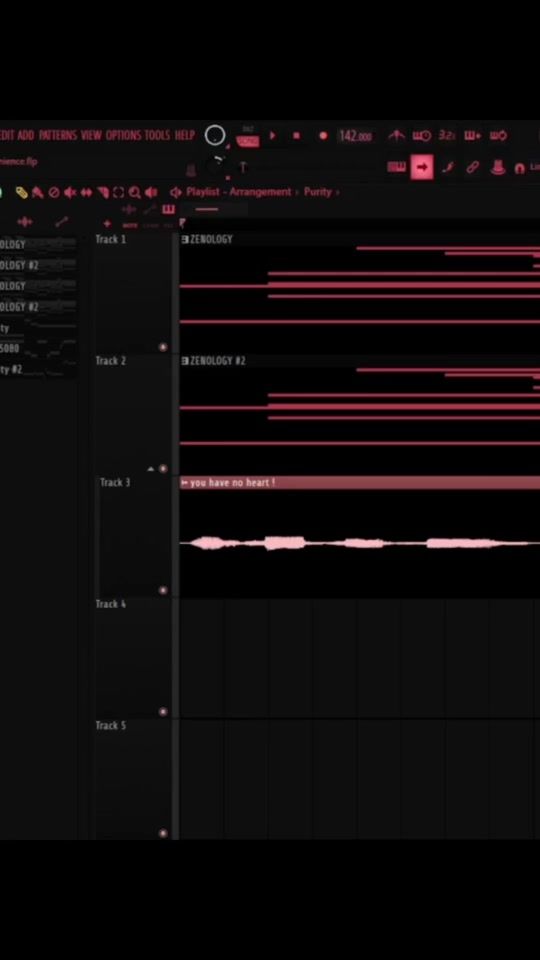Click the Track 2 header label
Viewport: 540px width, 960px height.
[111, 361]
